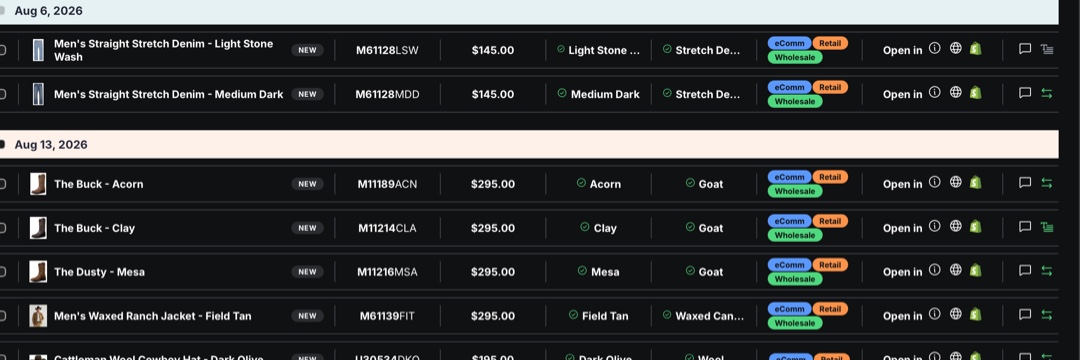Click $145.00 price on Medium Dark row
Screen dimensions: 1080x360
coord(492,94)
